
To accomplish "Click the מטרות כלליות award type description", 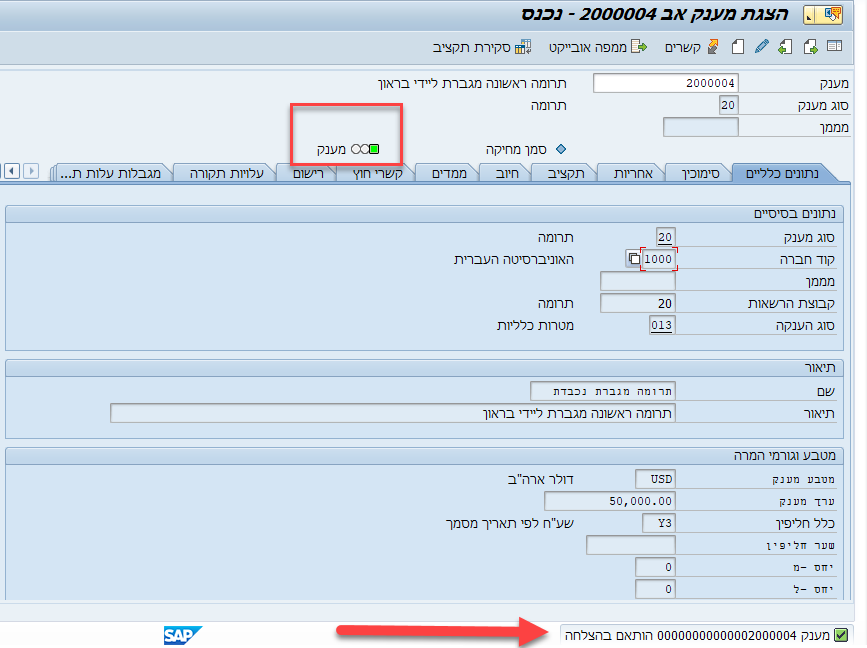I will (x=535, y=326).
